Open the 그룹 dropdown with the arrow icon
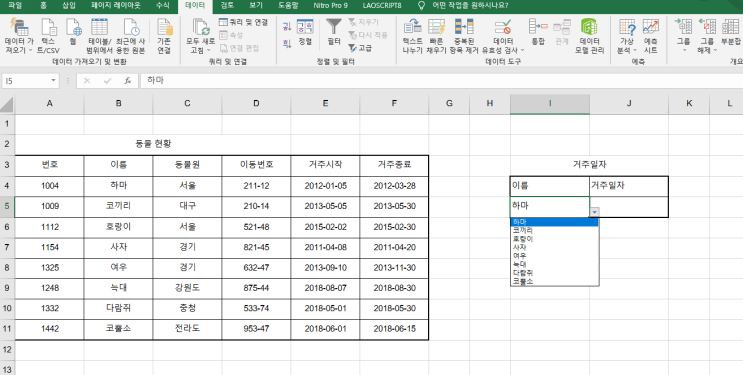This screenshot has height=375, width=743. click(684, 50)
